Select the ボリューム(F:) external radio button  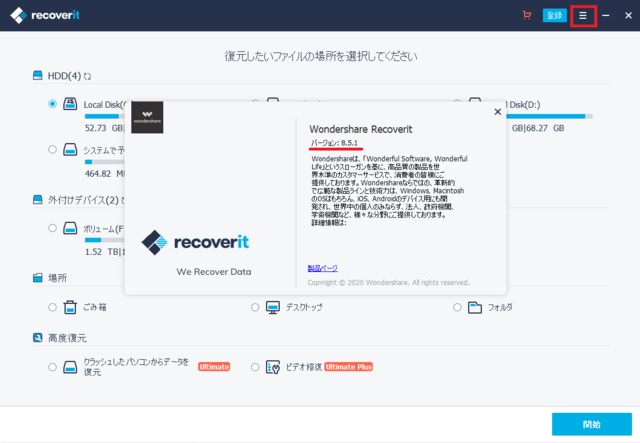click(x=52, y=228)
